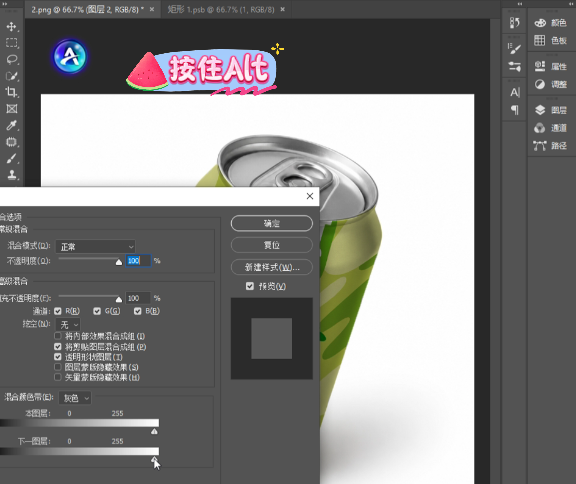Open the 混合模式 dropdown showing 正常

tap(96, 247)
